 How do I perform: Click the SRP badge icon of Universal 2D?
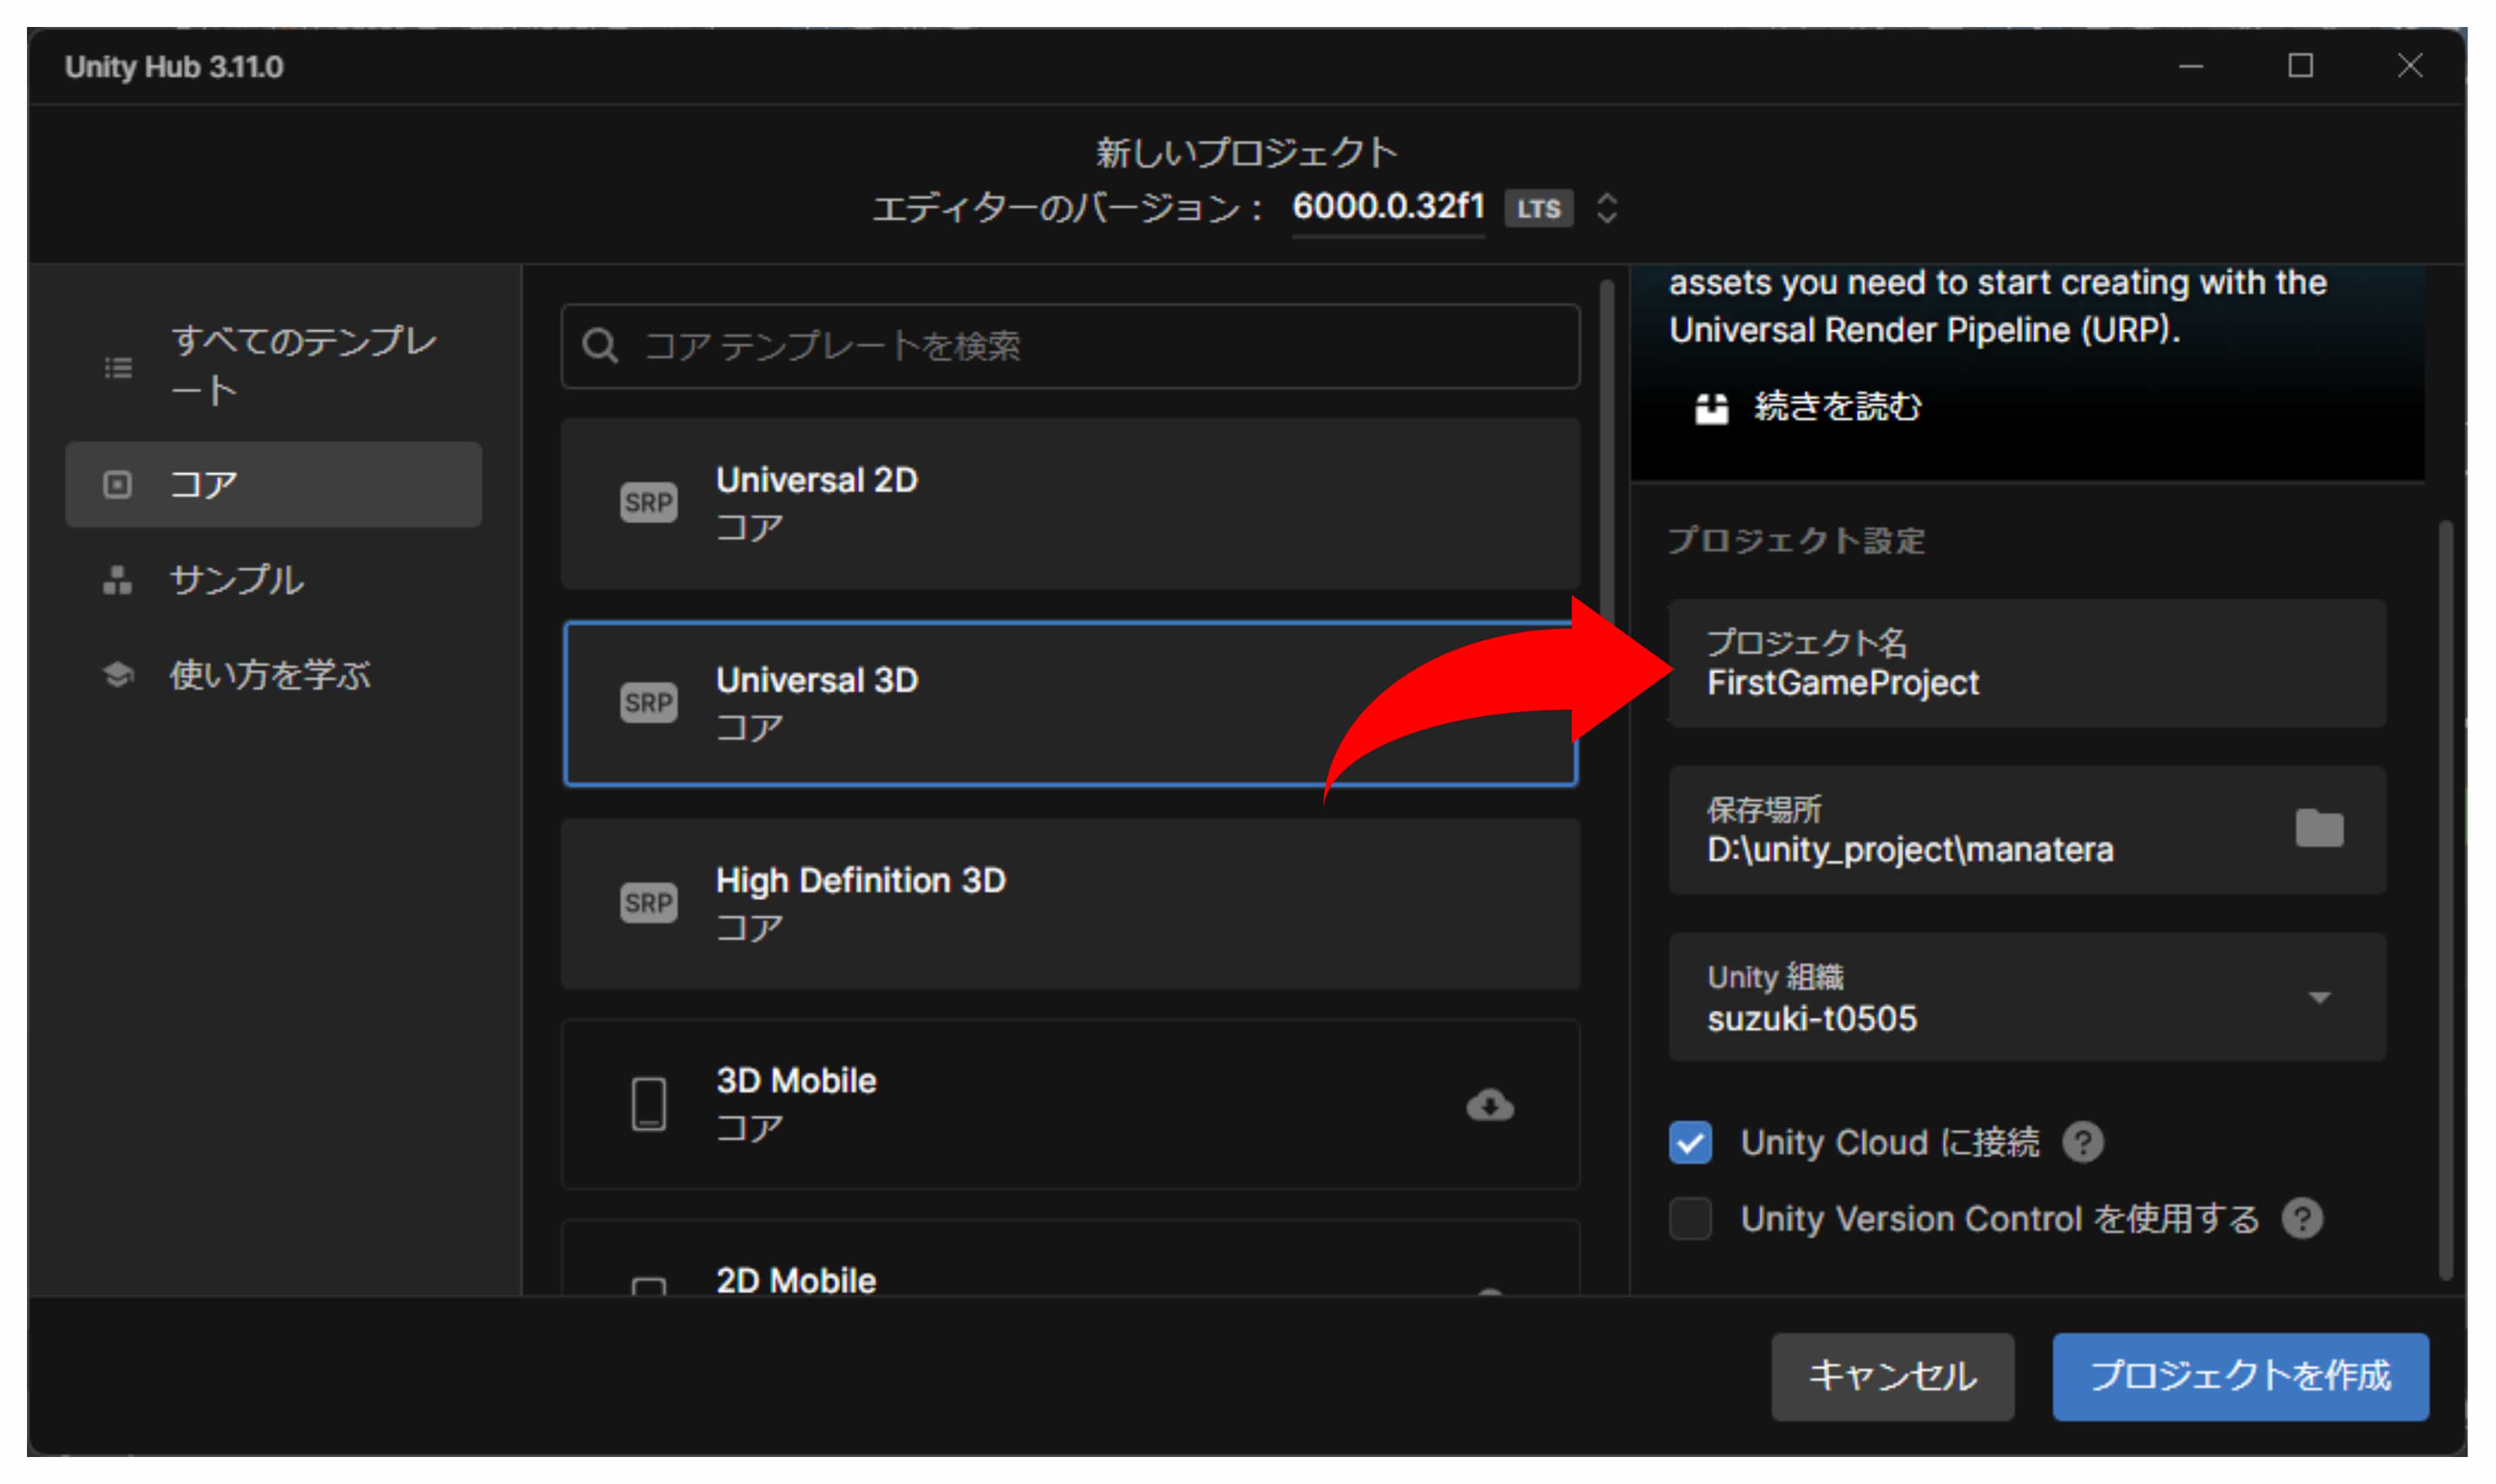tap(648, 502)
